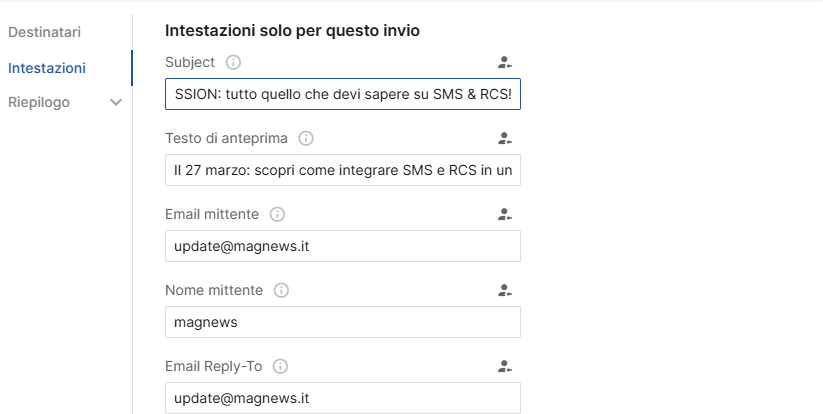Click info icon next to Email Reply-To
Screen dimensions: 823x414
280,366
